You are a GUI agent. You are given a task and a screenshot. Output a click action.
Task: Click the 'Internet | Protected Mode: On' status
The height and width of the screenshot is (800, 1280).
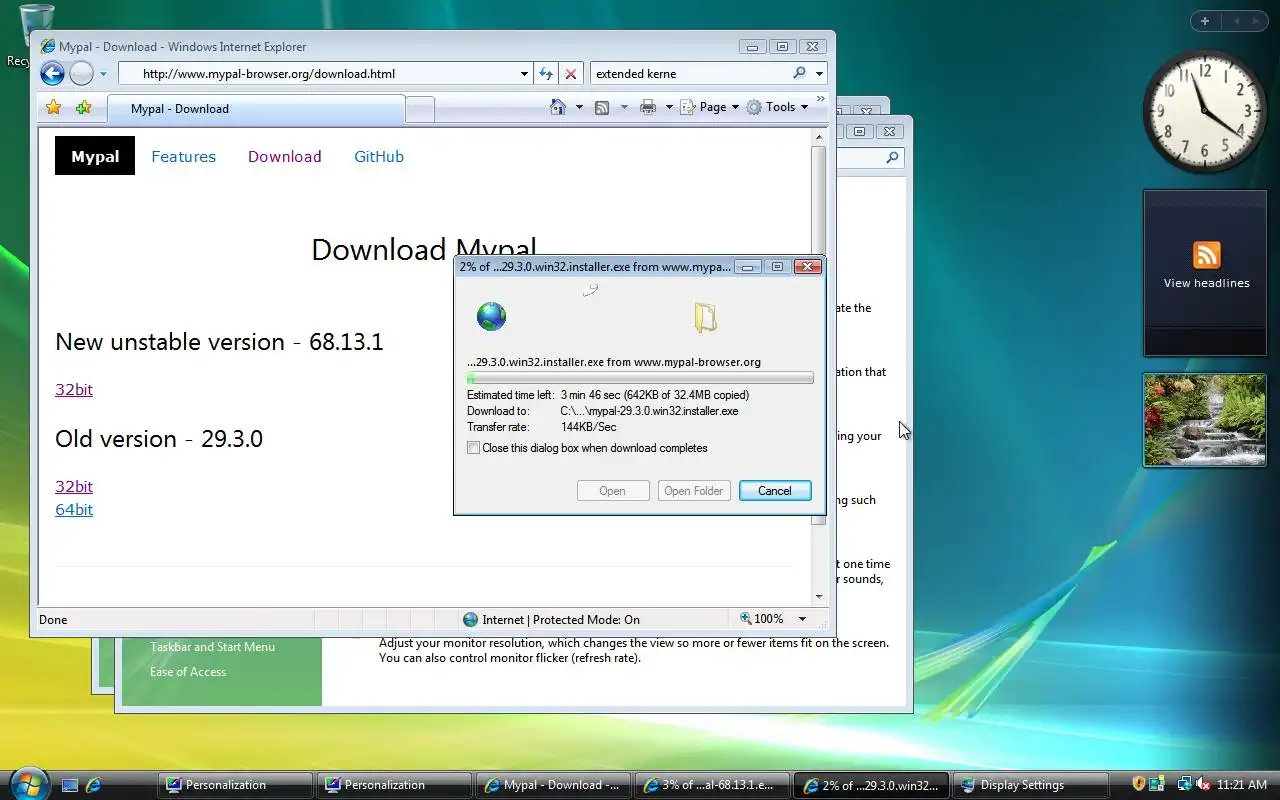[x=551, y=619]
